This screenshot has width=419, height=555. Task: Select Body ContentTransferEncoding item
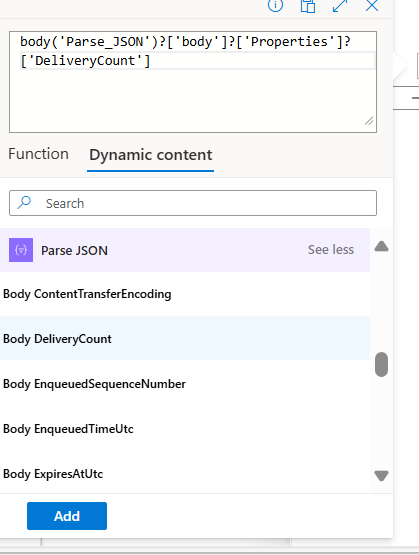pos(185,294)
